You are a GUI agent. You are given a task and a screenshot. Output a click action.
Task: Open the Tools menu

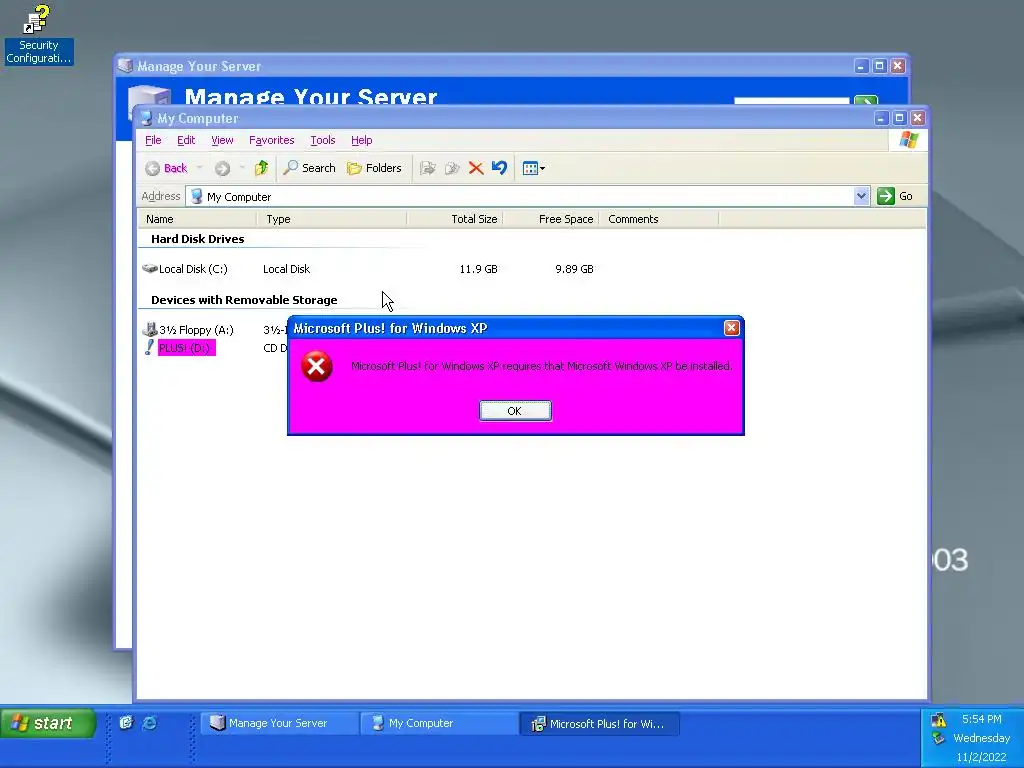tap(323, 140)
